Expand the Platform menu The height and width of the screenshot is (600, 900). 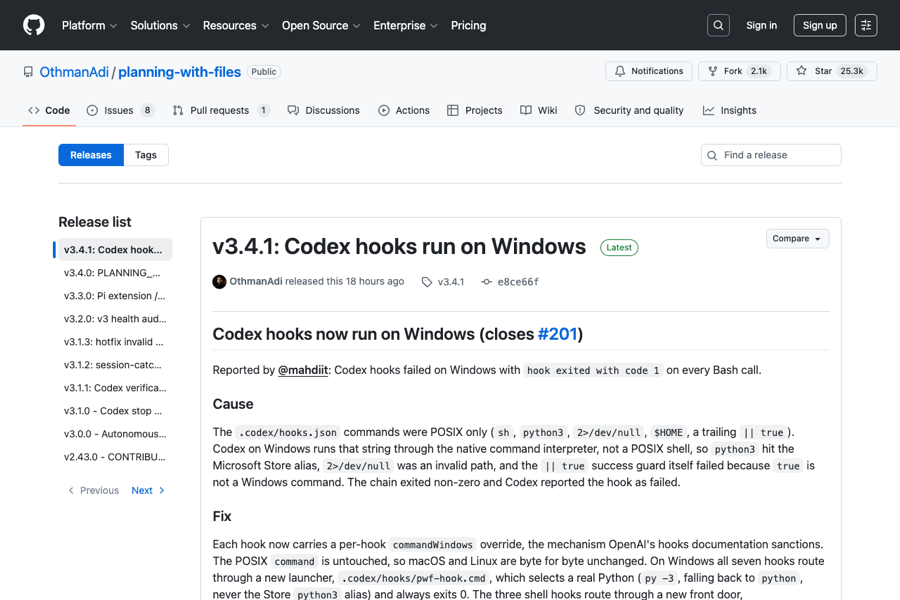[89, 25]
